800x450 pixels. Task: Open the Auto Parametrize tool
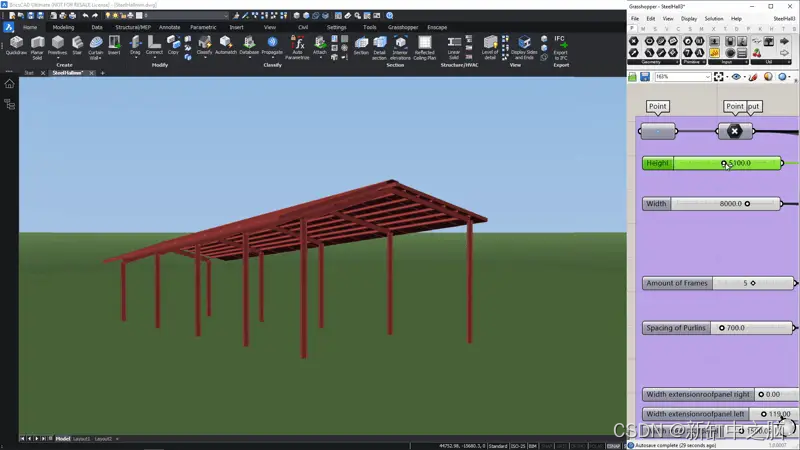(x=297, y=47)
